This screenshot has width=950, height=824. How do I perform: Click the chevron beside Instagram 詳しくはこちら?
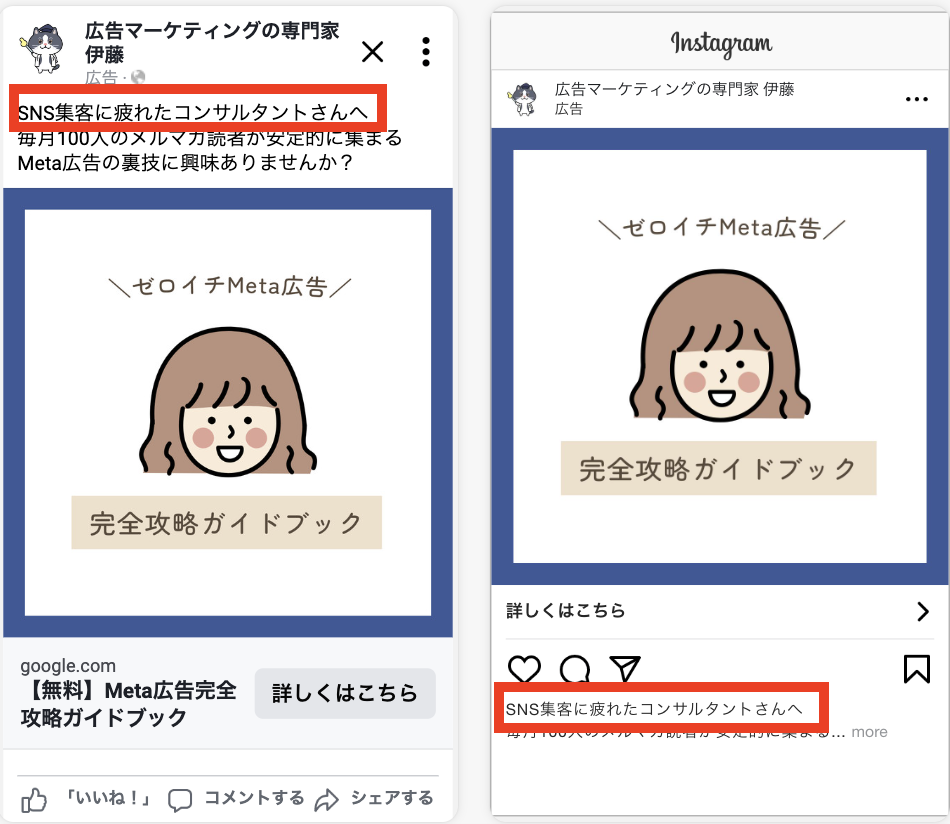922,612
